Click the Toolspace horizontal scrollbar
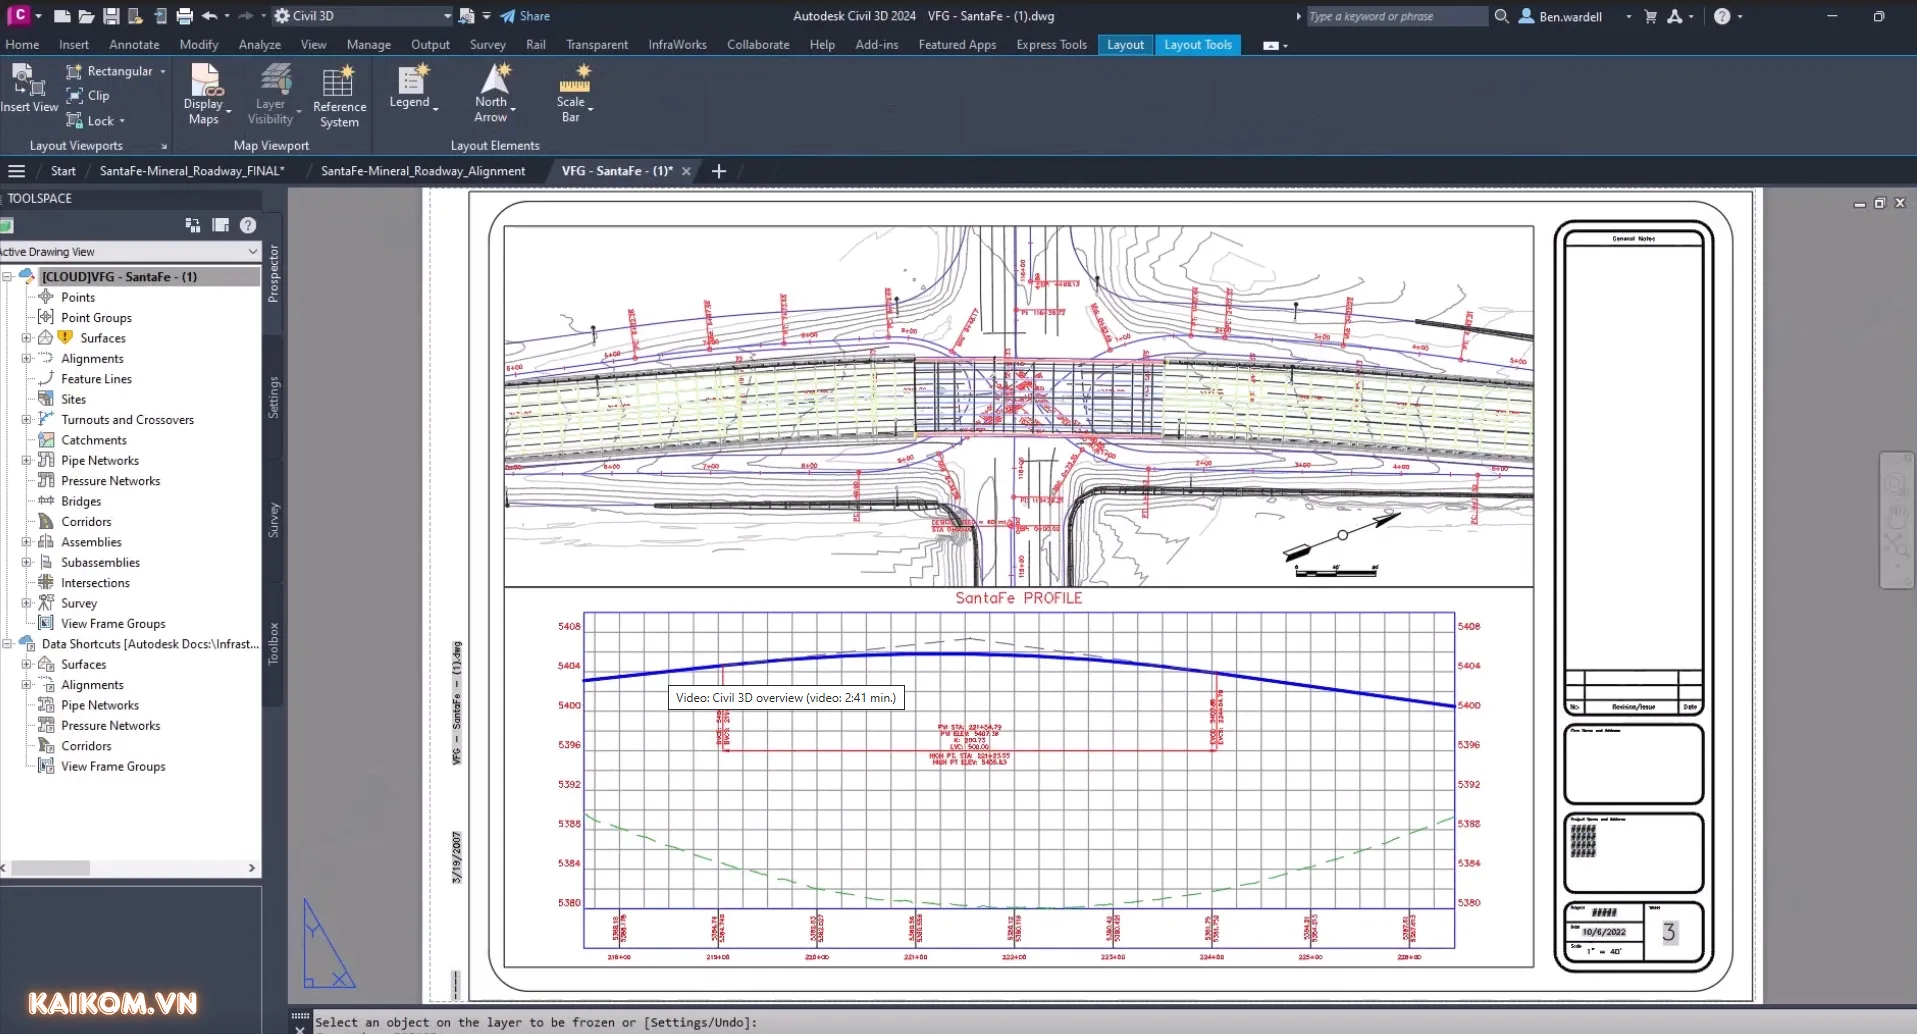The image size is (1917, 1034). tap(50, 868)
